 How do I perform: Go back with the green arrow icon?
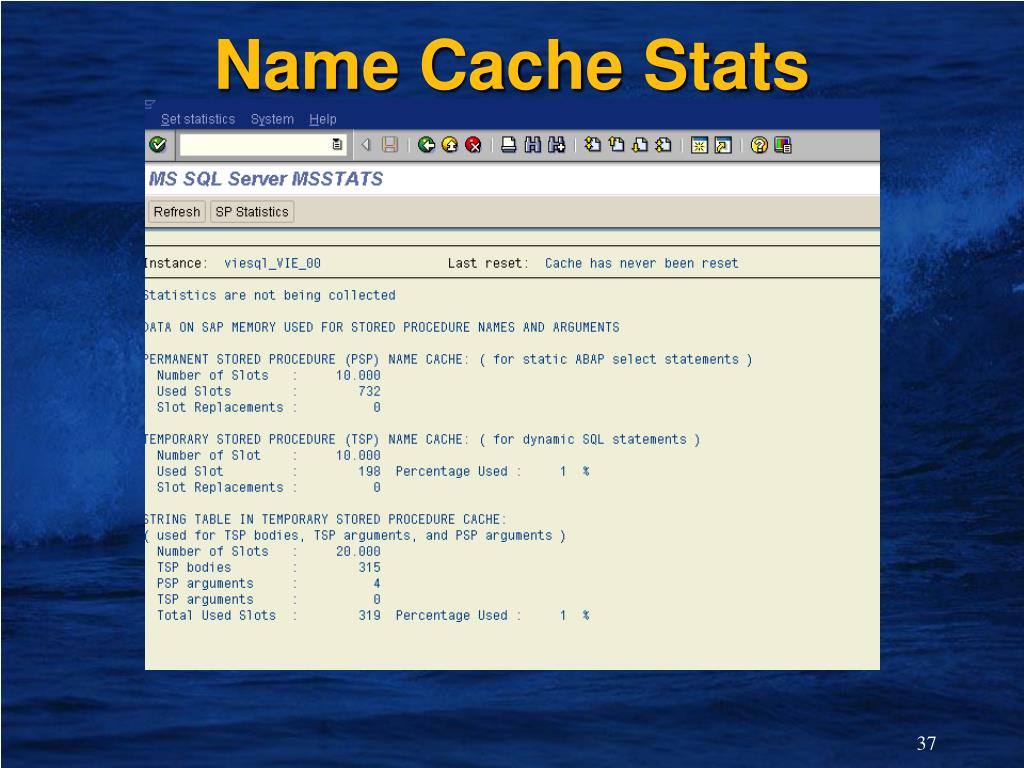point(426,144)
